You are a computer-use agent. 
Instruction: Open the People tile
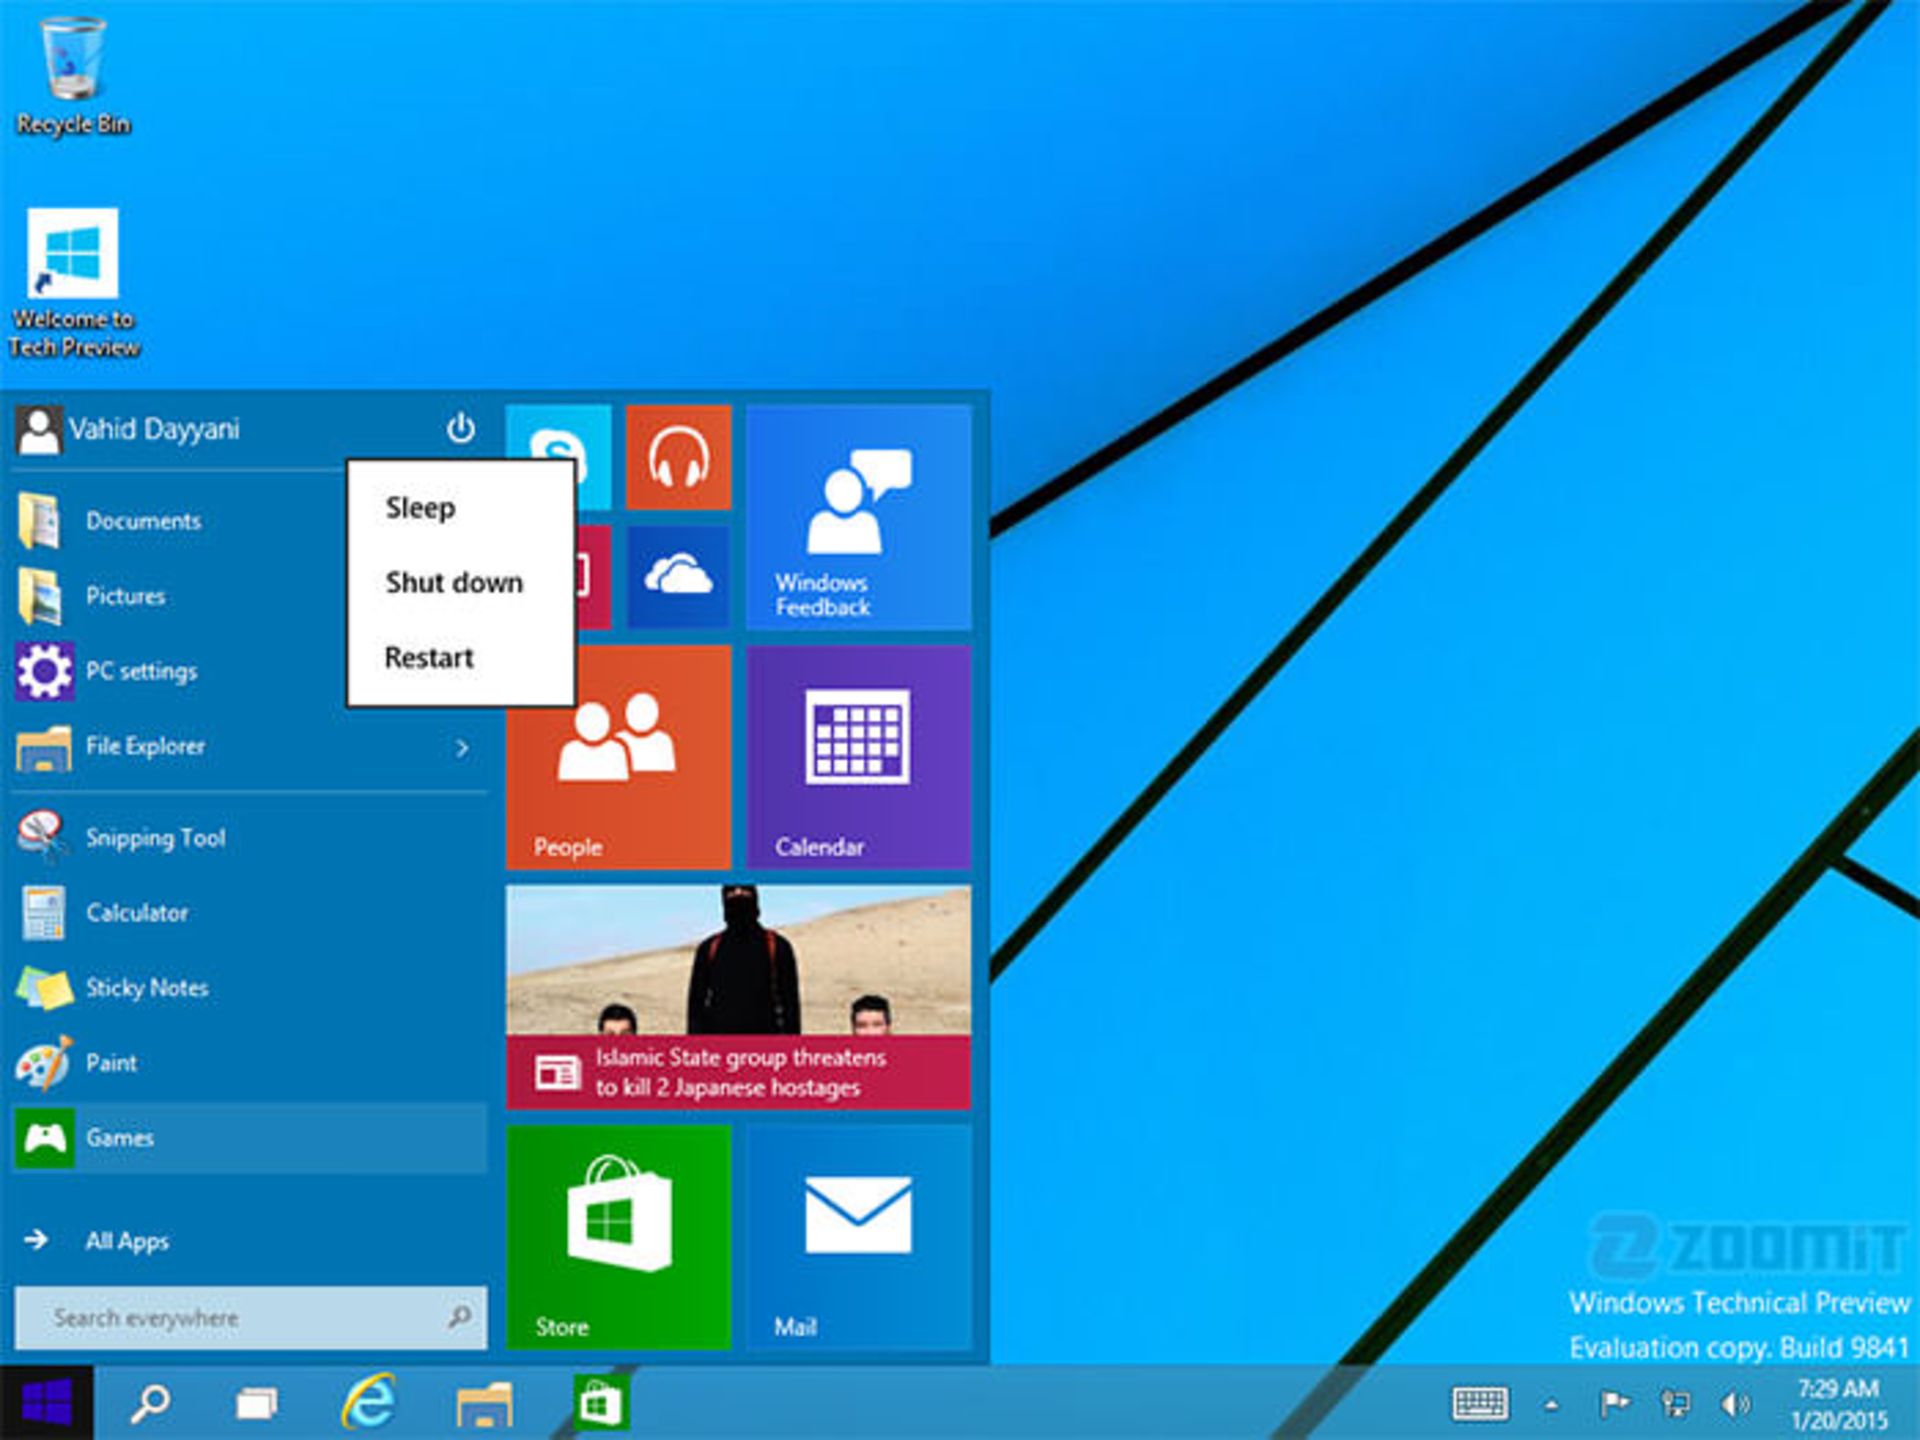618,757
